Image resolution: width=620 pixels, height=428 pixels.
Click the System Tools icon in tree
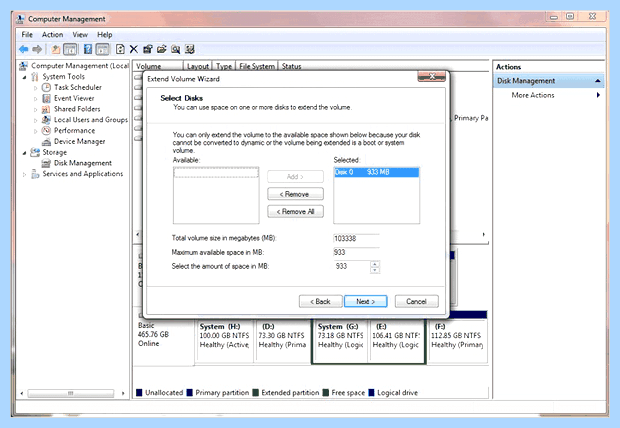coord(35,76)
